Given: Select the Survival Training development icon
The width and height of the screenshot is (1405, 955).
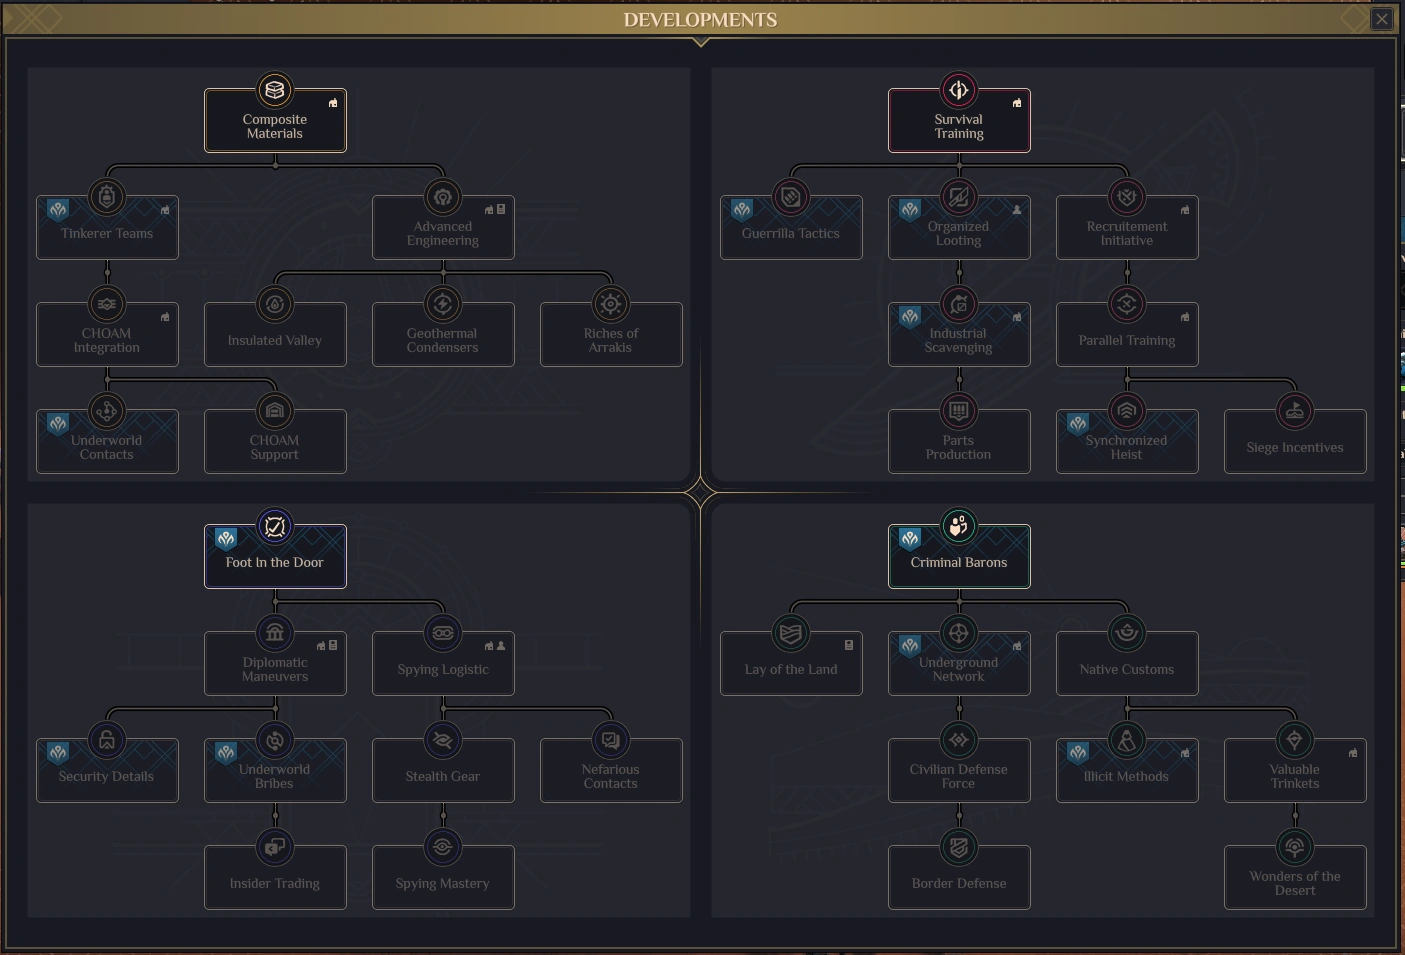Looking at the screenshot, I should pyautogui.click(x=959, y=90).
